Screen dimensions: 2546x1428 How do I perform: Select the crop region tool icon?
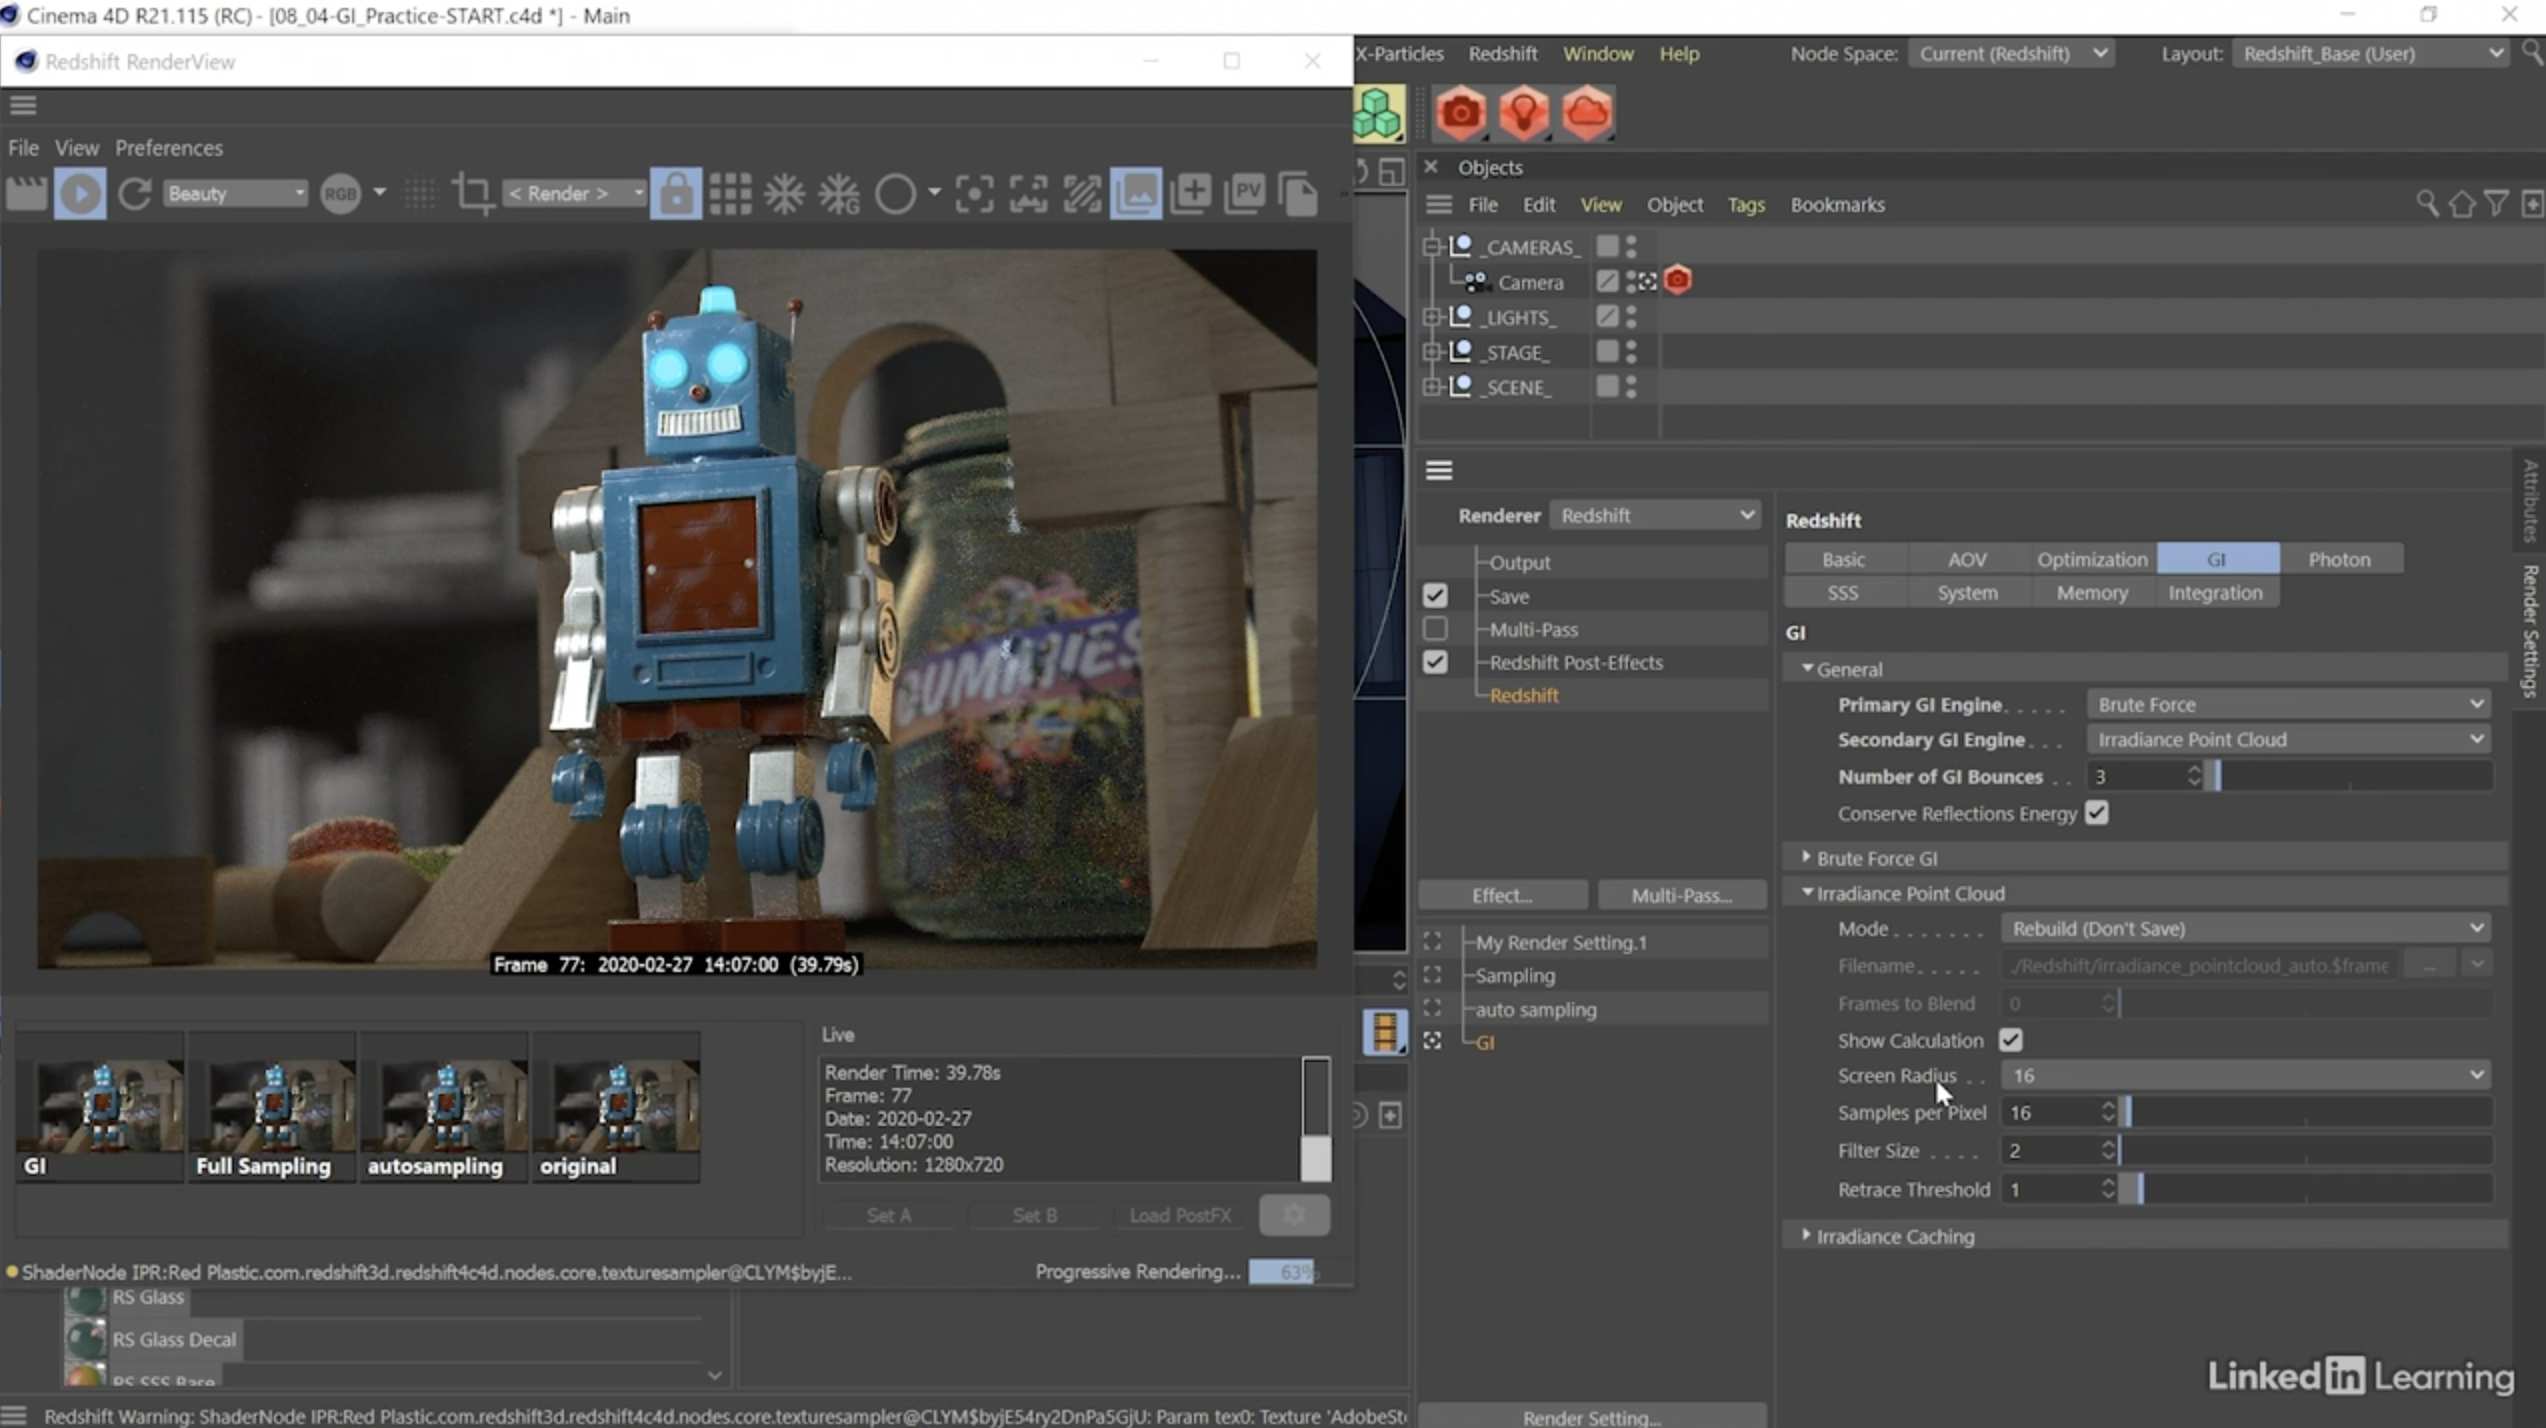click(472, 193)
